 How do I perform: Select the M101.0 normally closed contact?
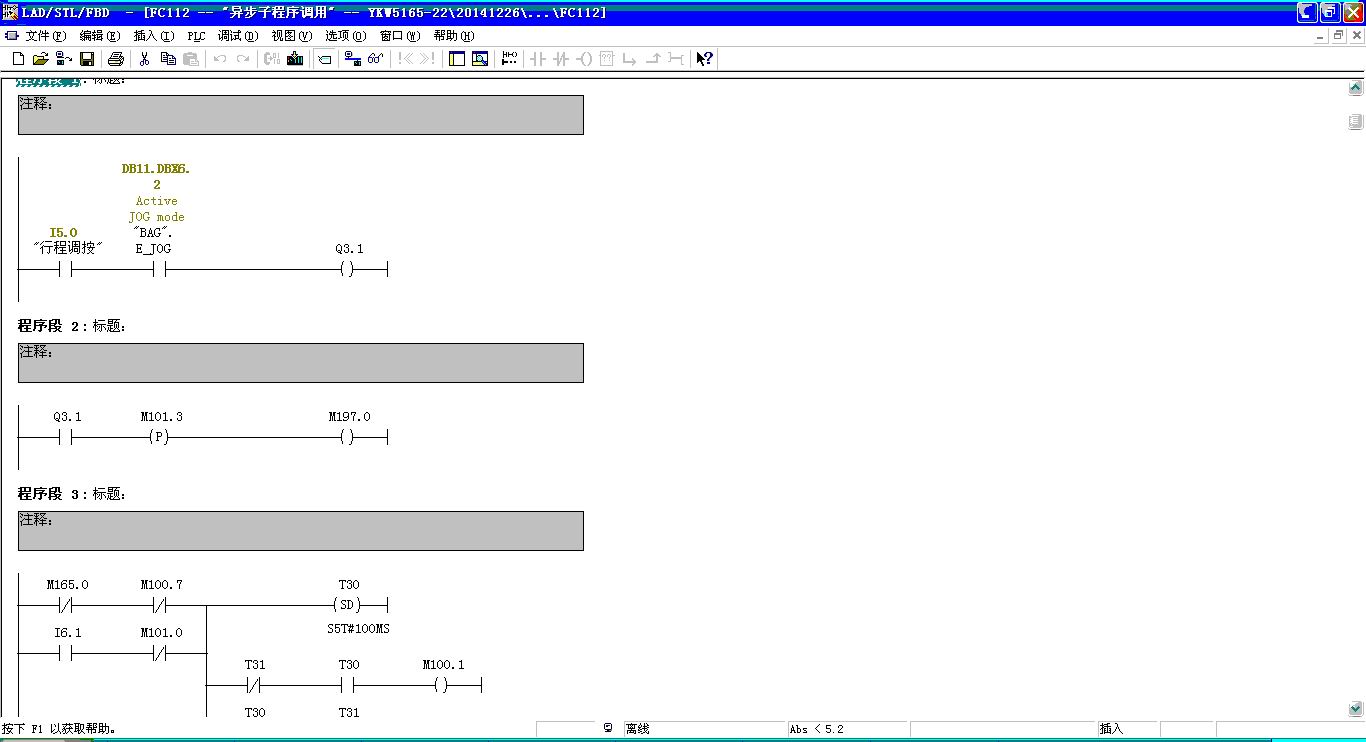[159, 653]
